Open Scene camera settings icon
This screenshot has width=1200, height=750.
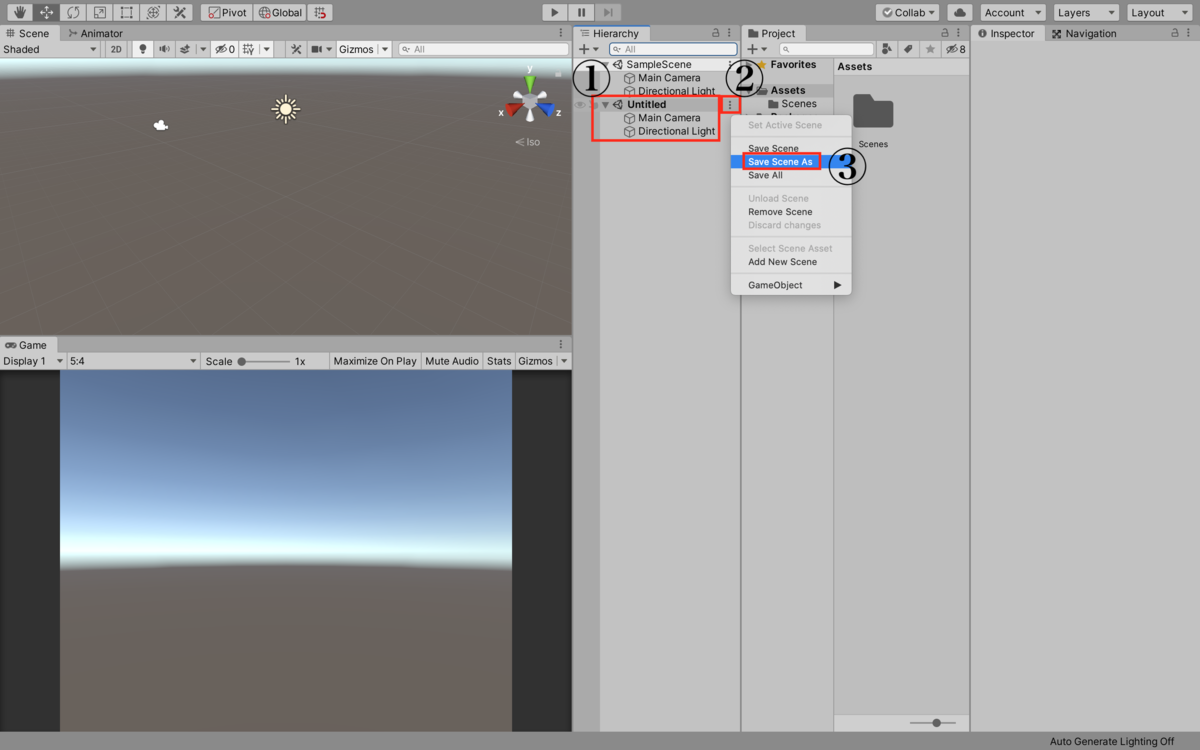click(317, 49)
